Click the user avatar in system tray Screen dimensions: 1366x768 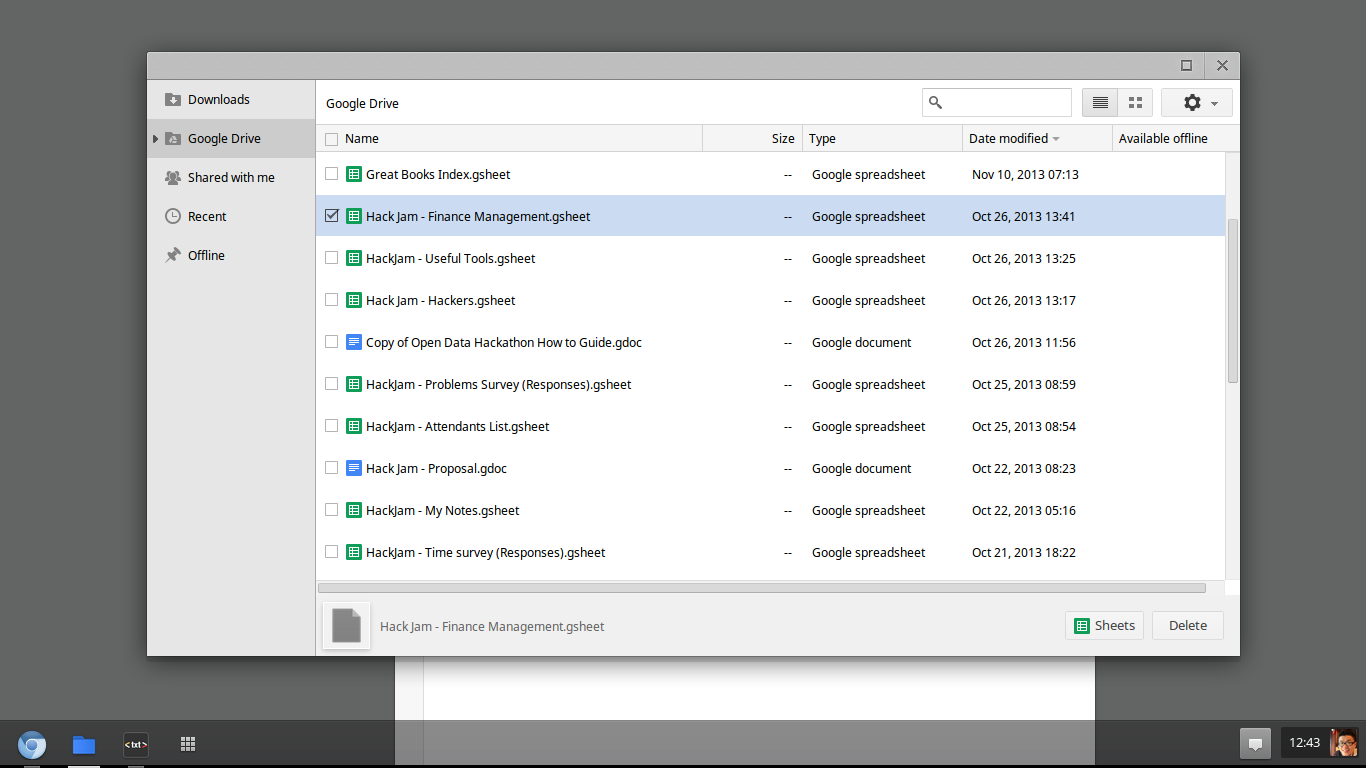tap(1344, 743)
